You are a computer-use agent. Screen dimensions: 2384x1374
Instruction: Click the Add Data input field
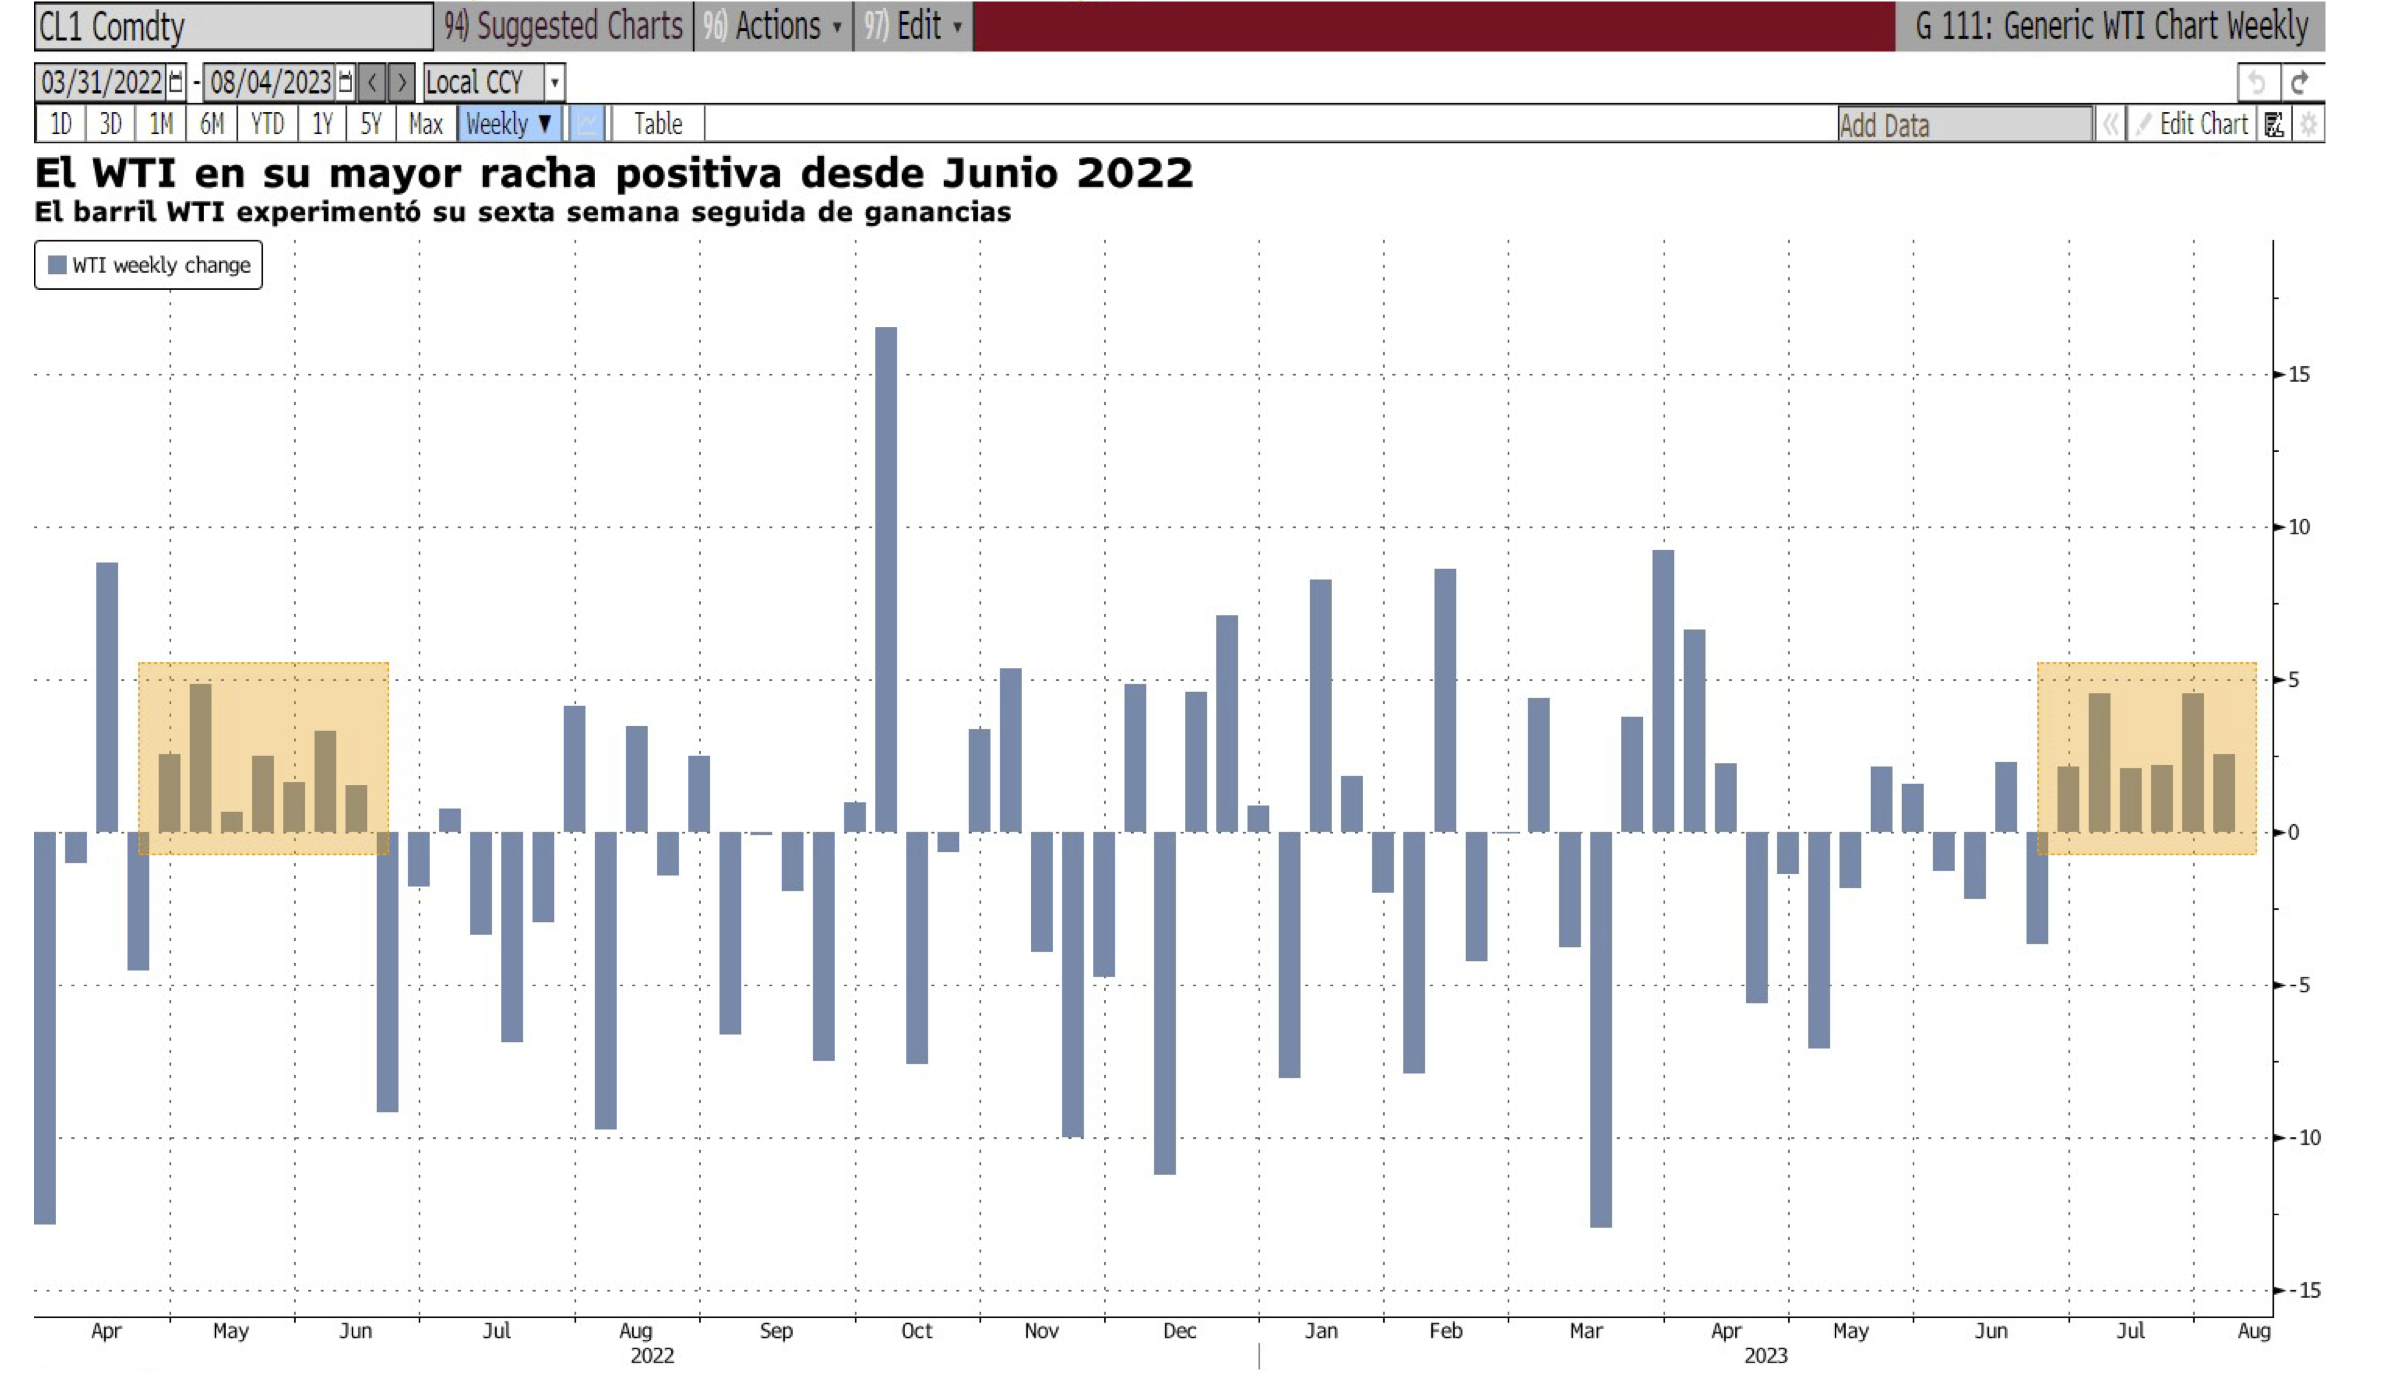point(1964,125)
